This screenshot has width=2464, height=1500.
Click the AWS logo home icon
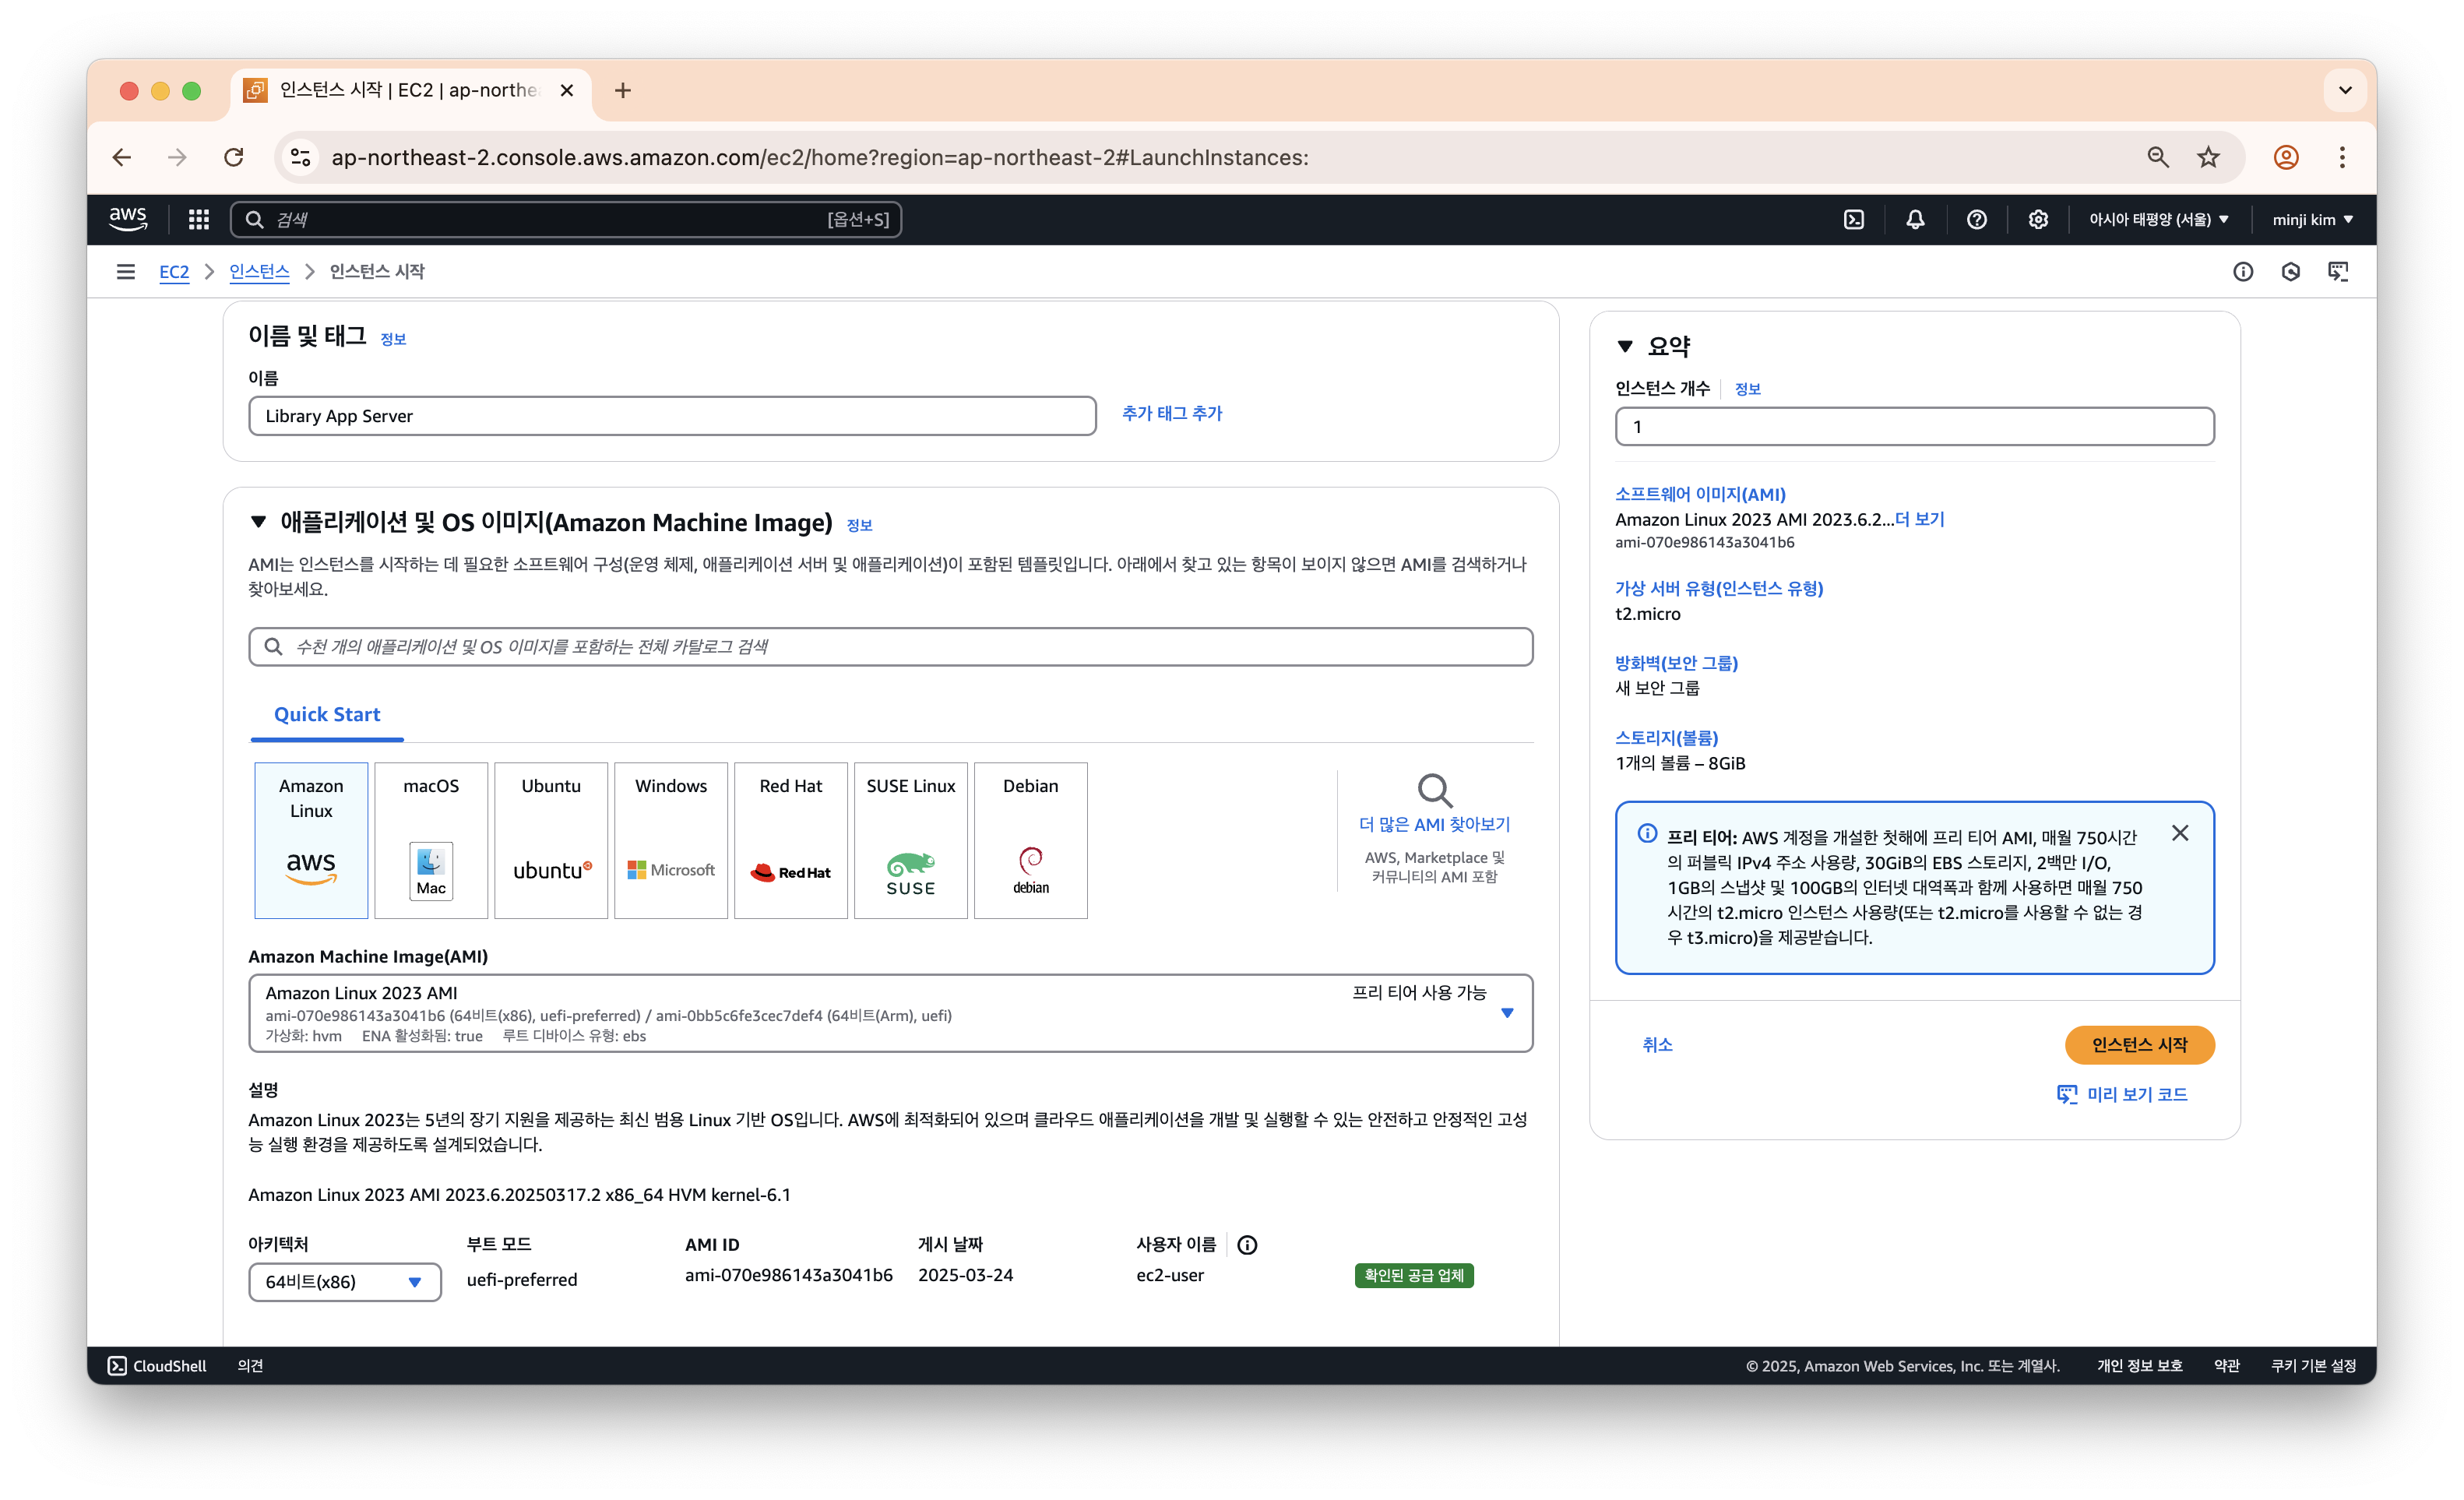[128, 219]
